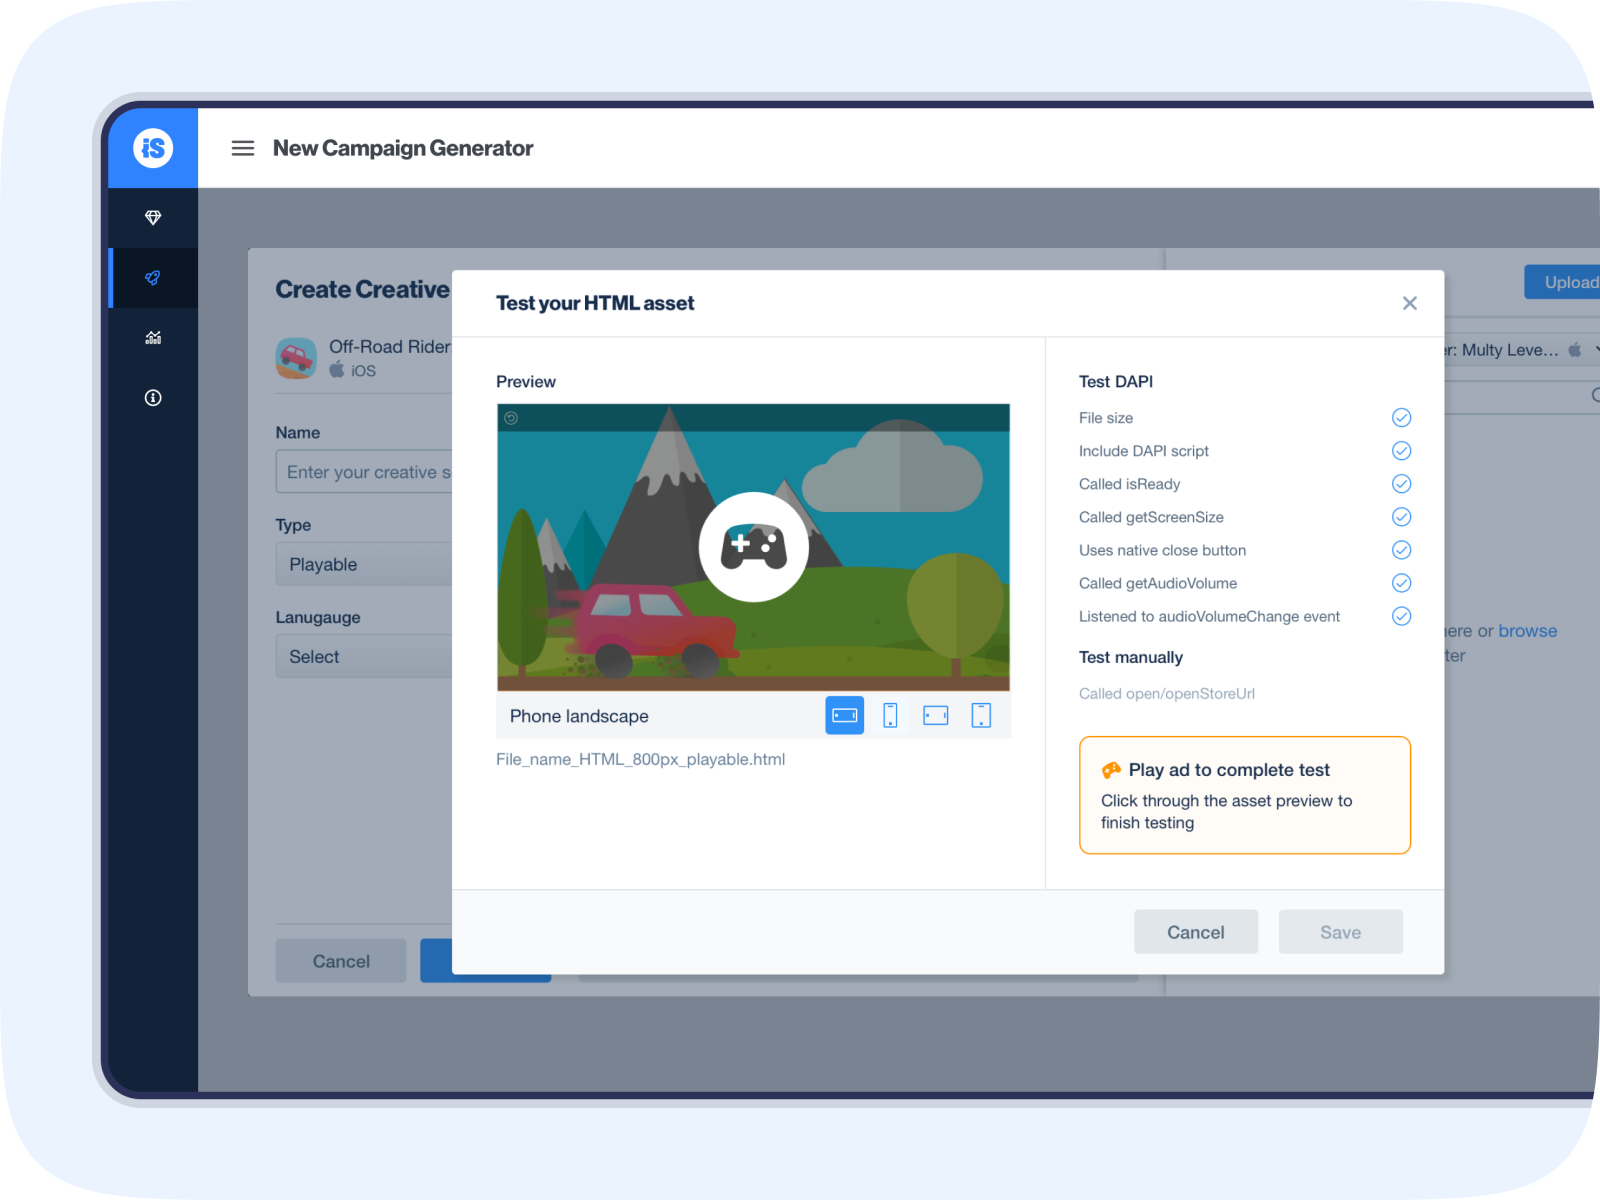Click the Called getAudioVolume label
The width and height of the screenshot is (1600, 1200).
1158,583
